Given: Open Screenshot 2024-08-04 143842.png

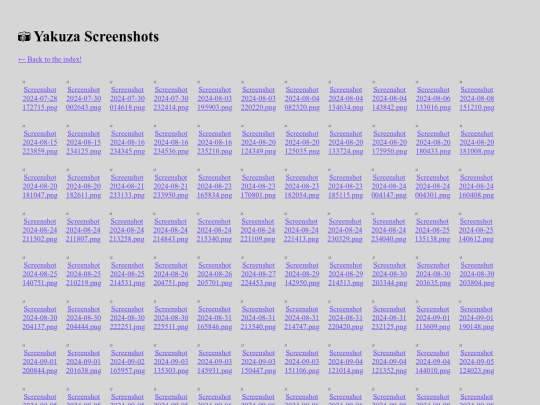Looking at the screenshot, I should coord(390,98).
